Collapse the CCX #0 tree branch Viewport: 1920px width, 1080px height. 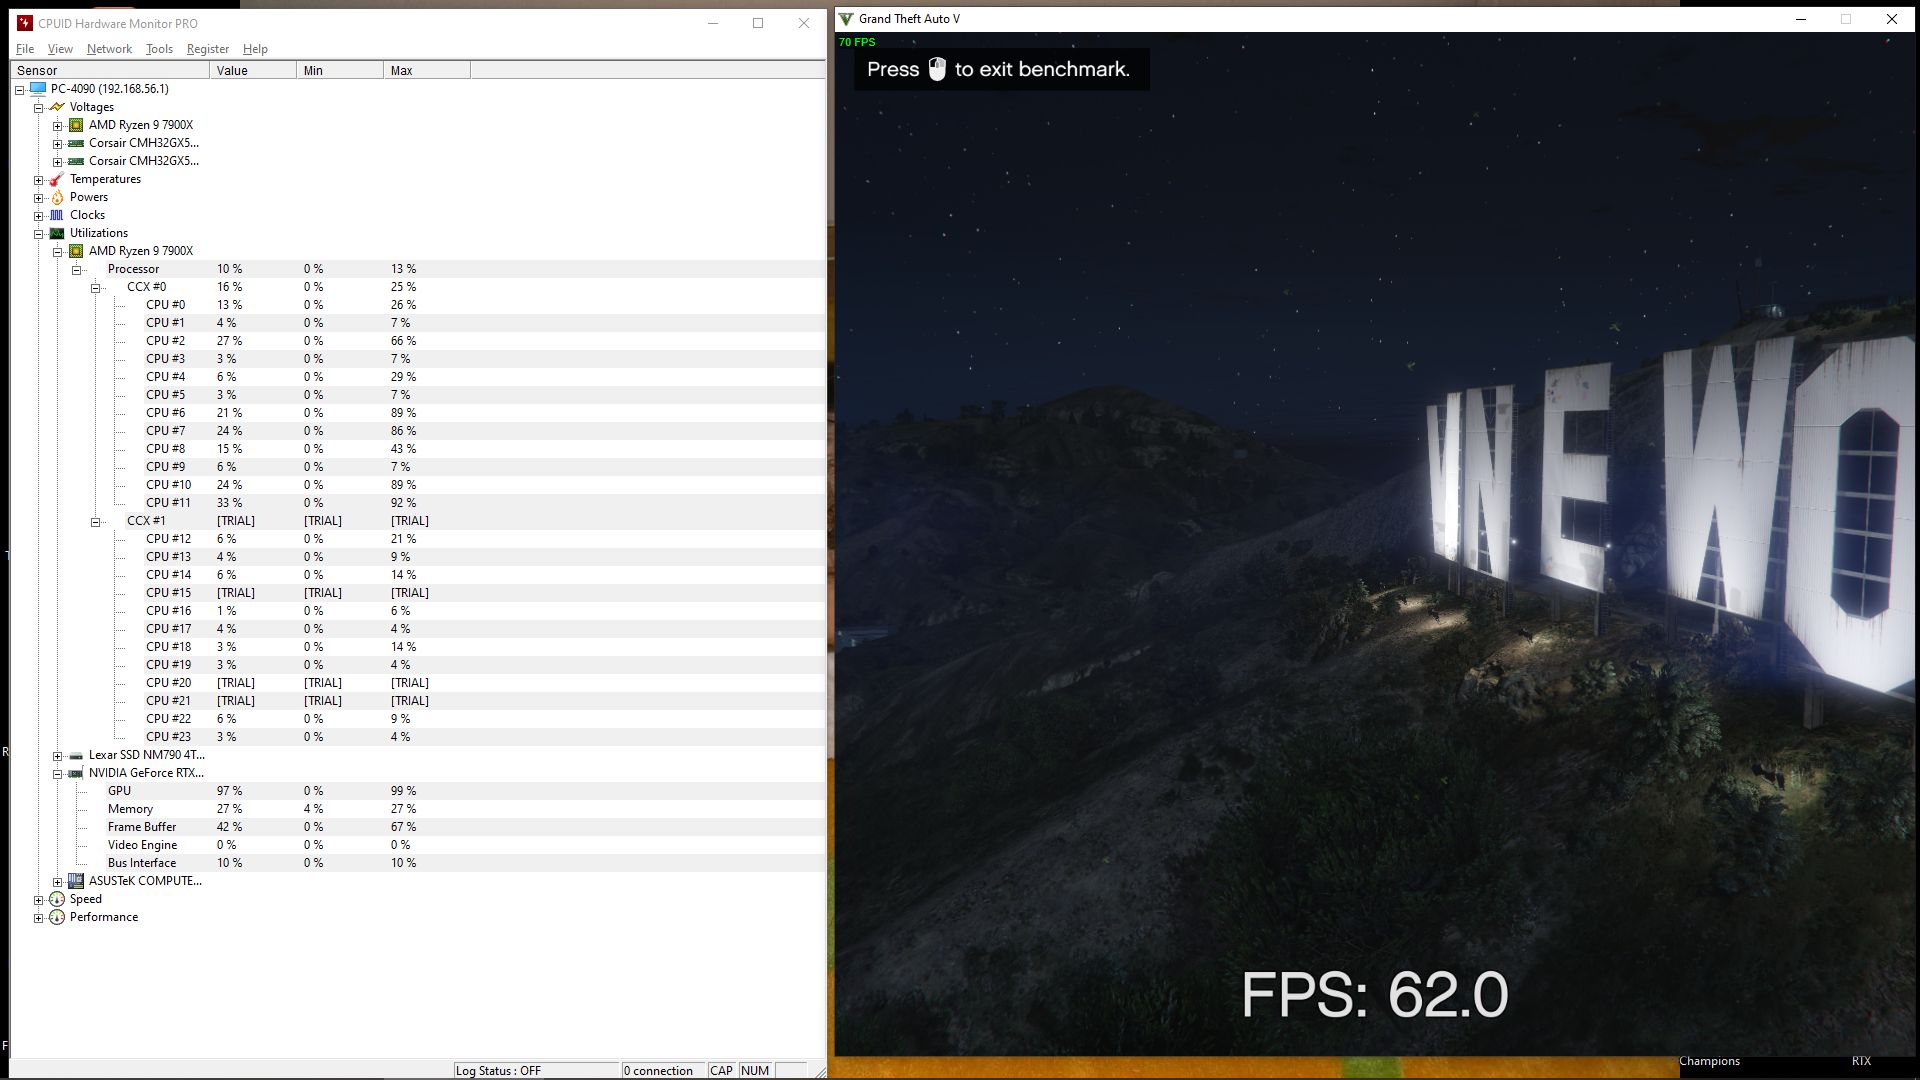(96, 288)
